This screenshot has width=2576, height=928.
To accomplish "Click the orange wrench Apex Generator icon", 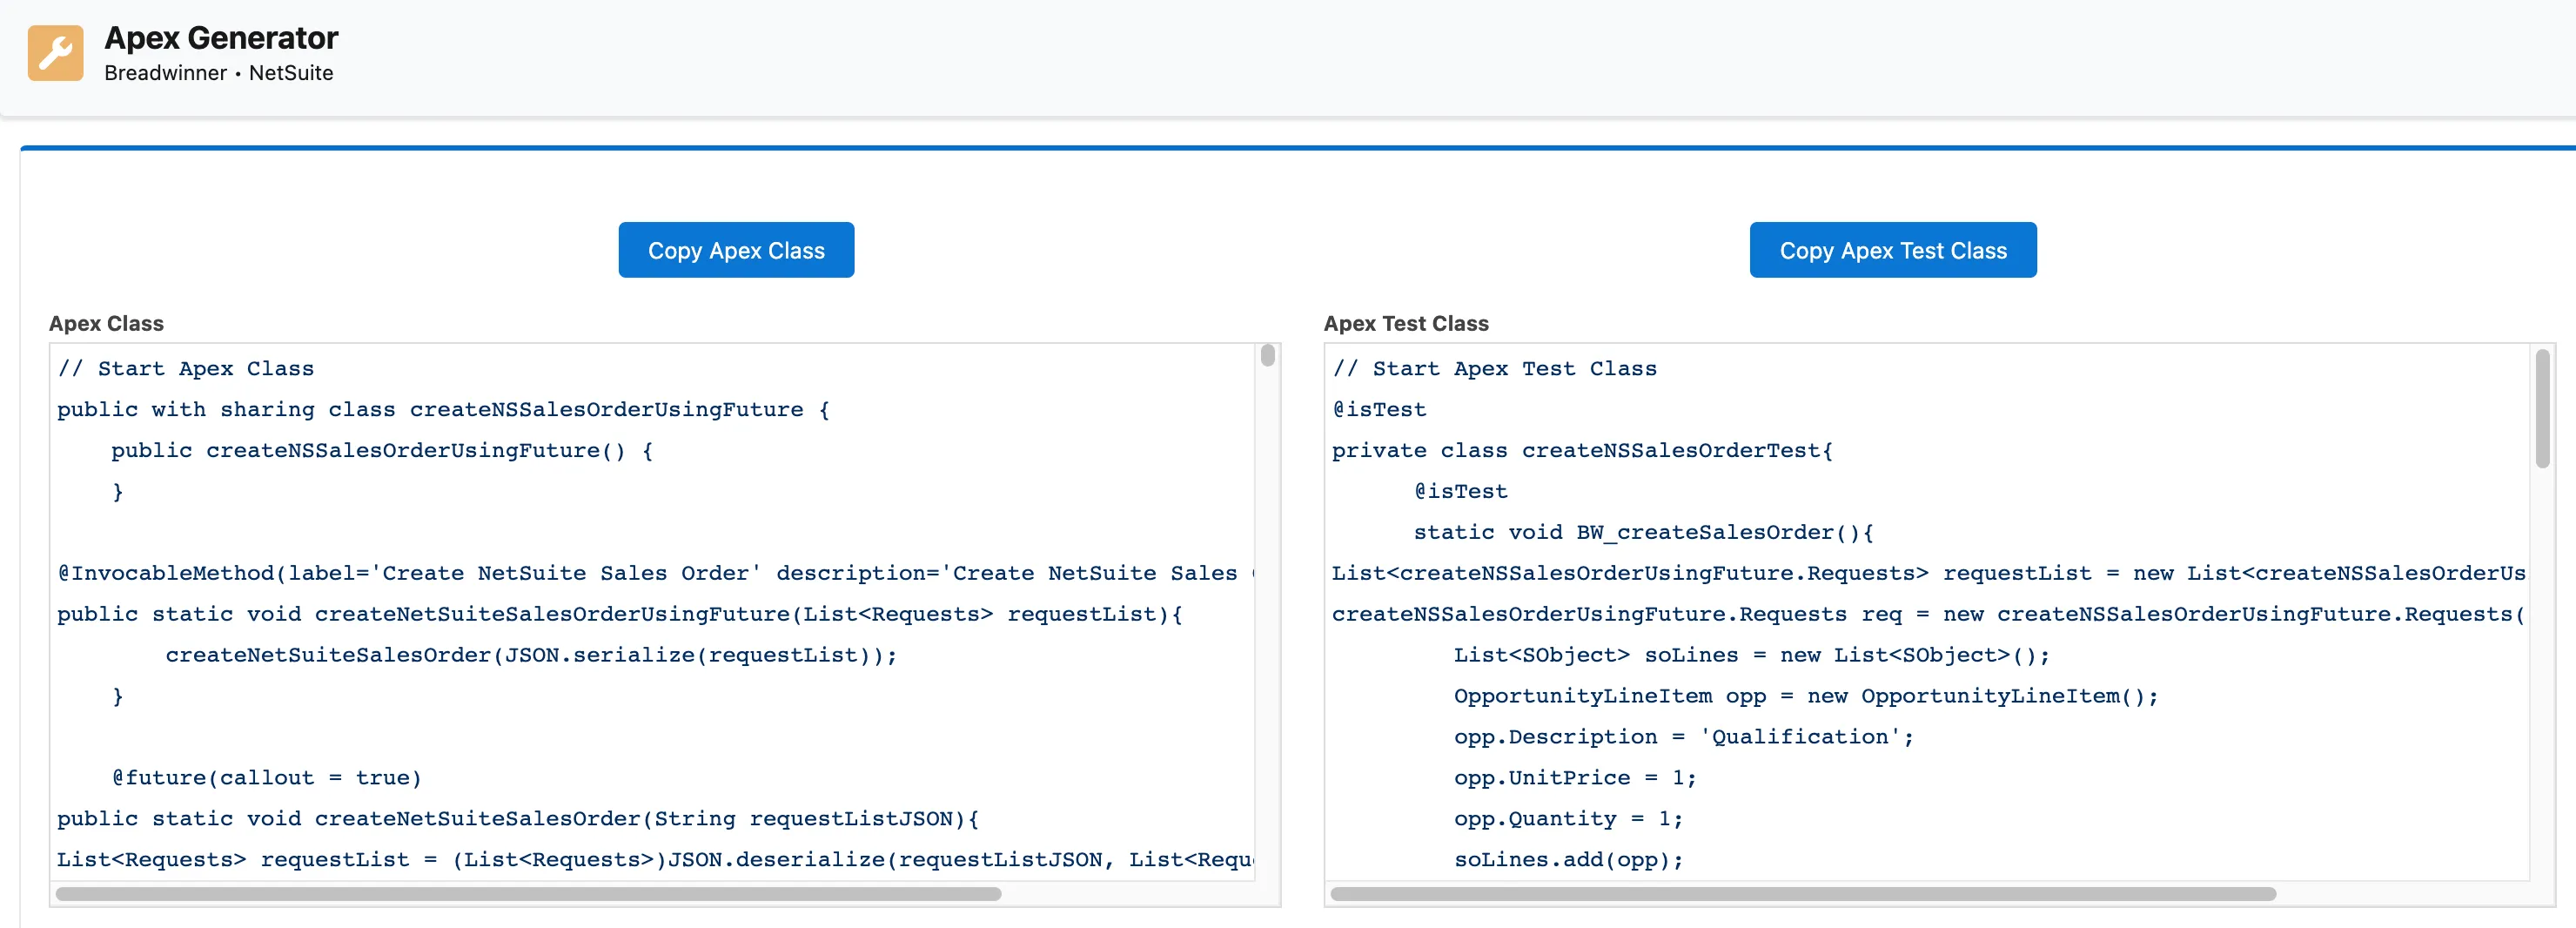I will (55, 53).
